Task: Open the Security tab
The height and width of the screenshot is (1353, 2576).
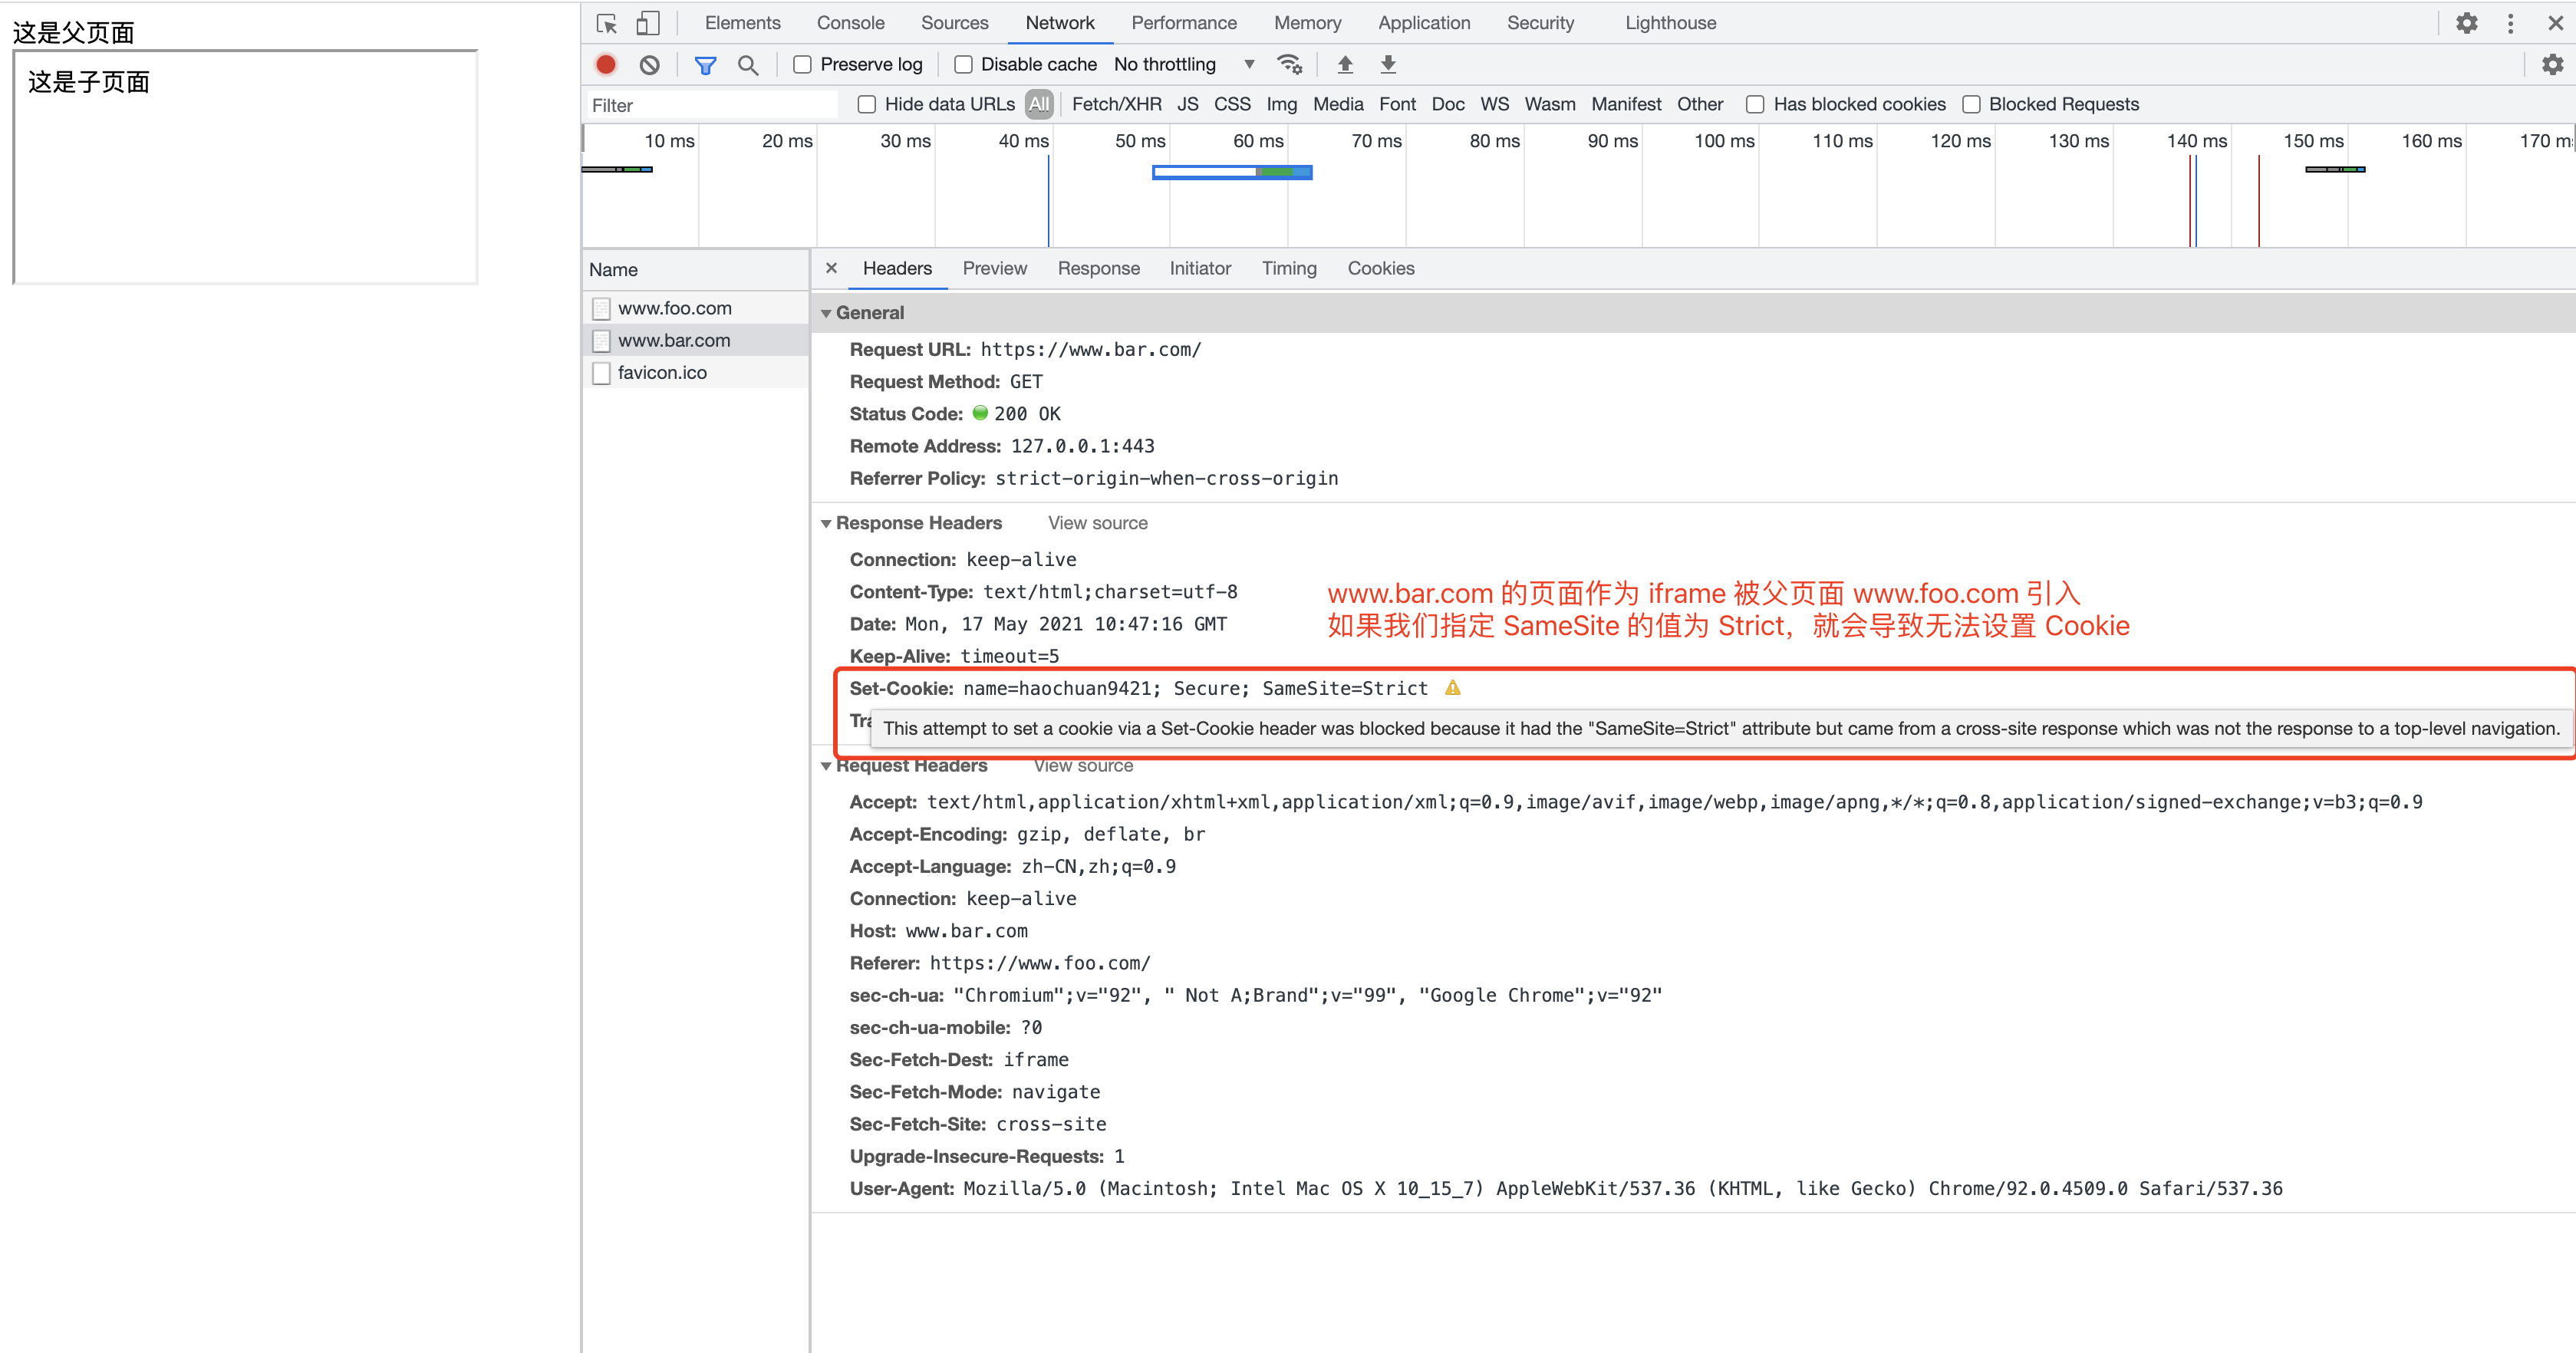Action: click(1540, 23)
